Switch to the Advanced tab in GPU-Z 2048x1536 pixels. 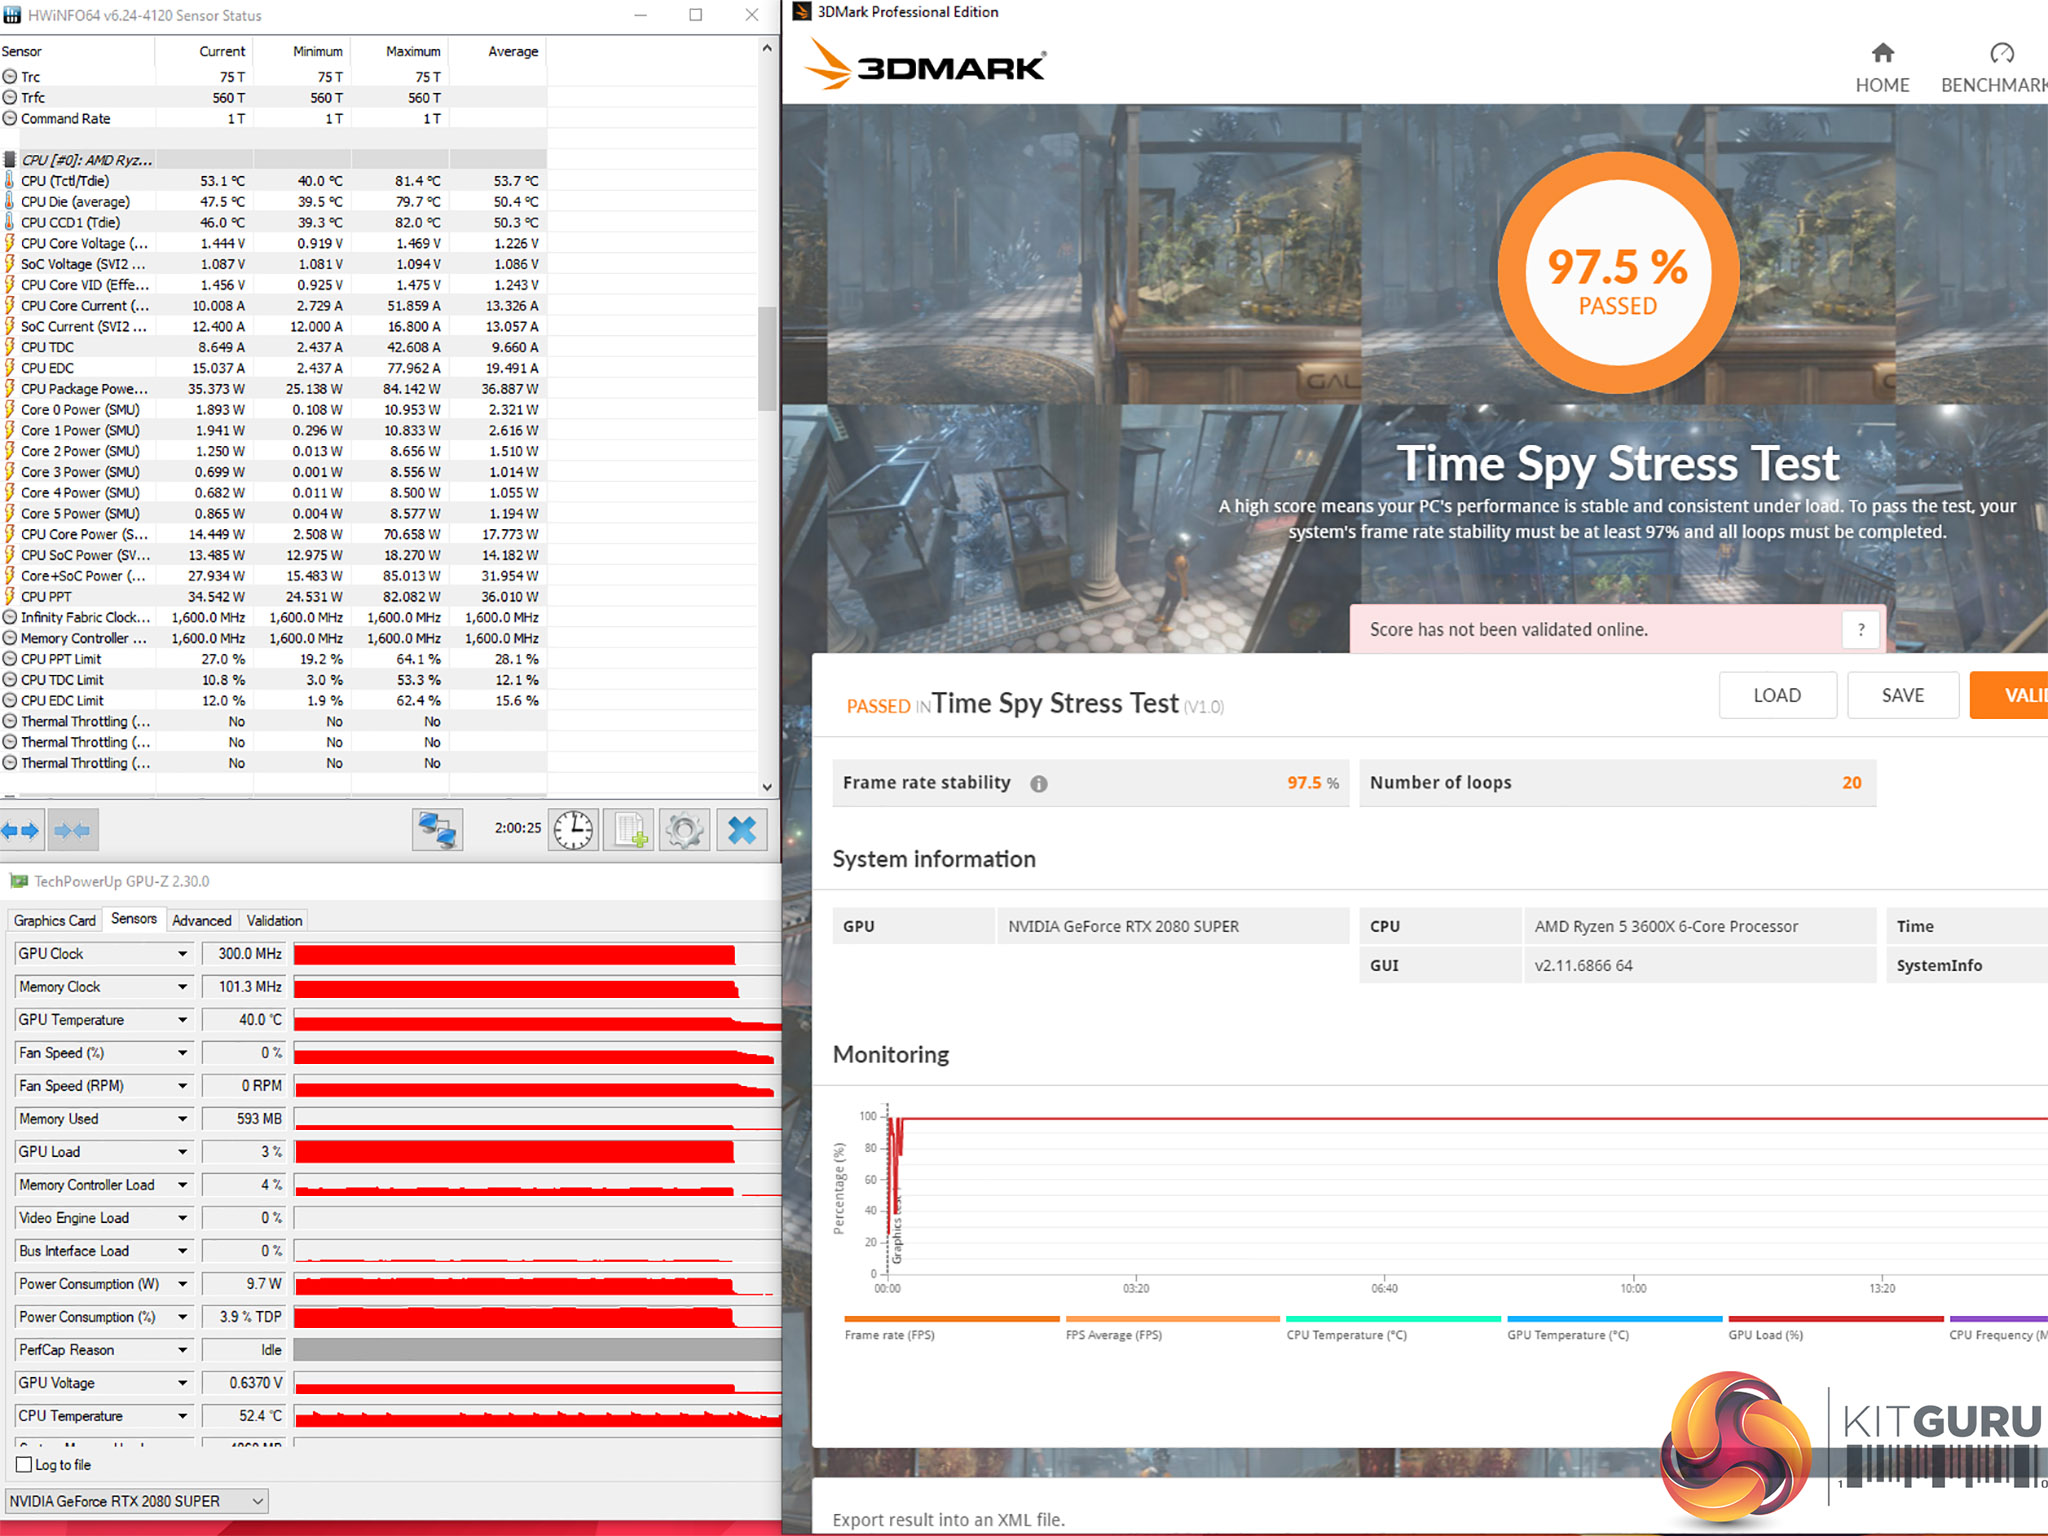[x=201, y=920]
